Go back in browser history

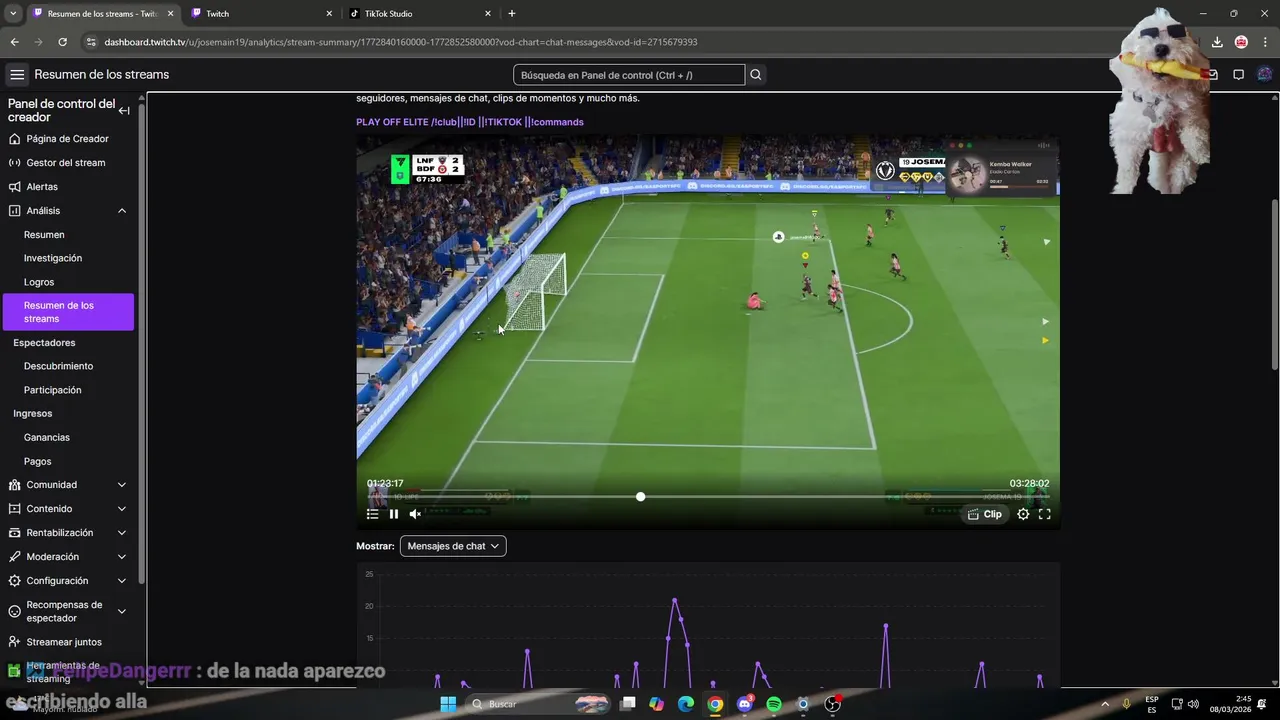(x=14, y=42)
